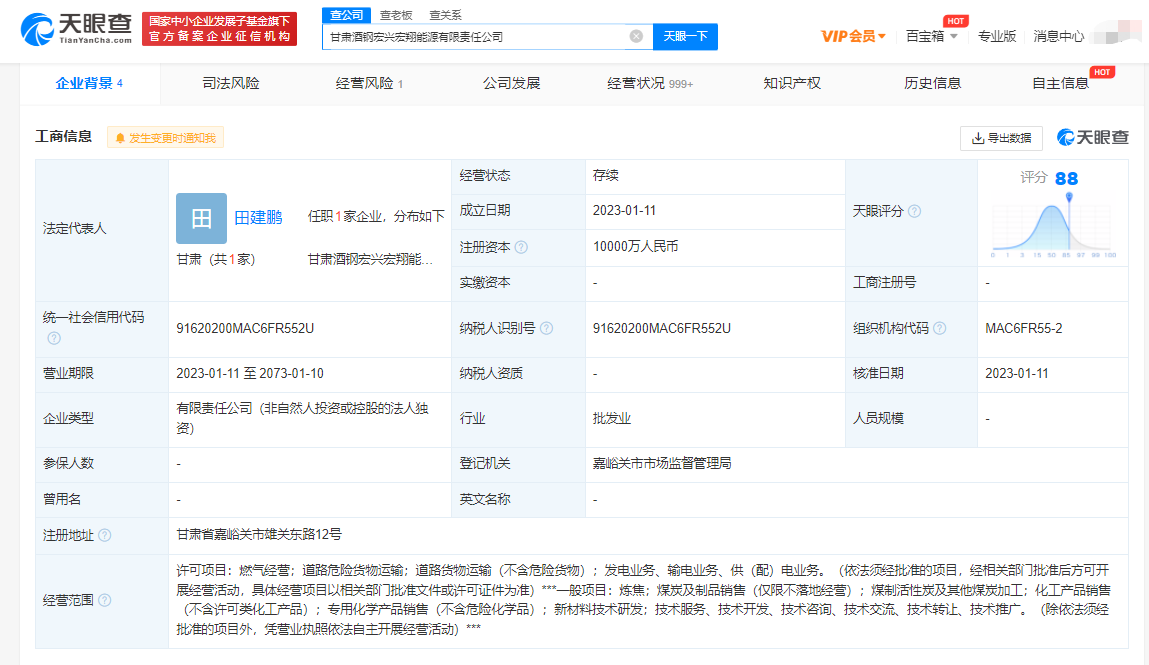Screen dimensions: 1149x665
Task: Click the 导出数据 export button
Action: coord(1002,138)
